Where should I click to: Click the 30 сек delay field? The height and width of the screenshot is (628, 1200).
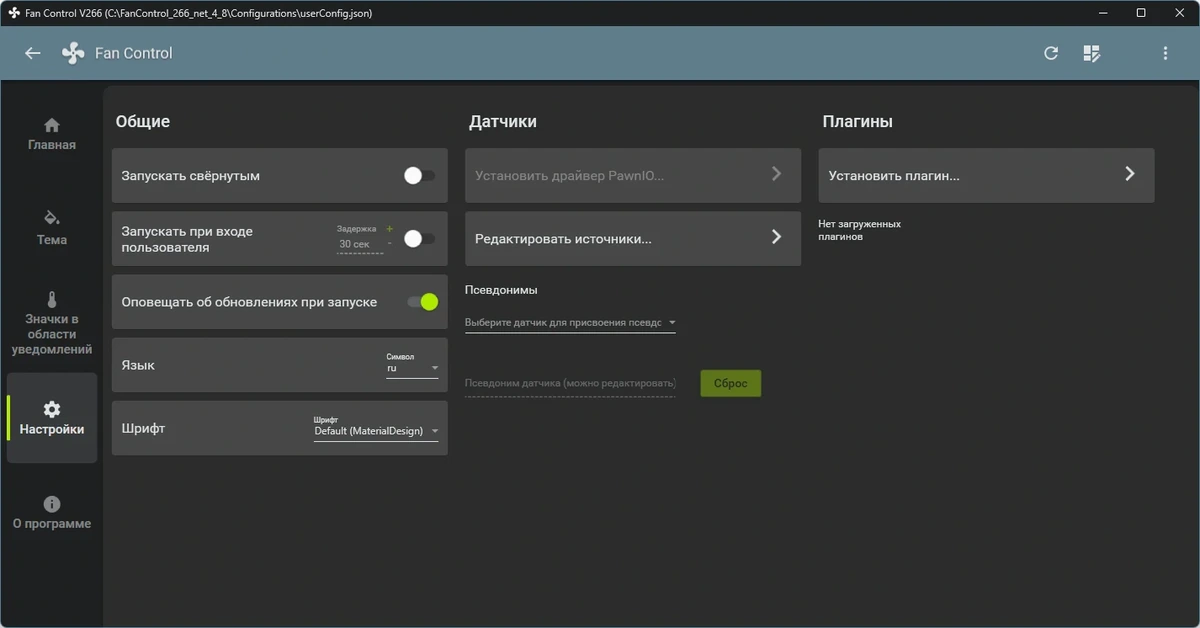360,245
